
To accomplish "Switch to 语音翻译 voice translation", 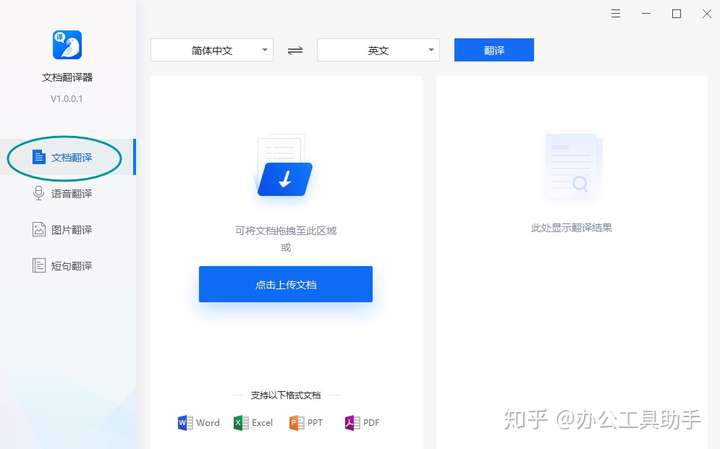I will (68, 193).
